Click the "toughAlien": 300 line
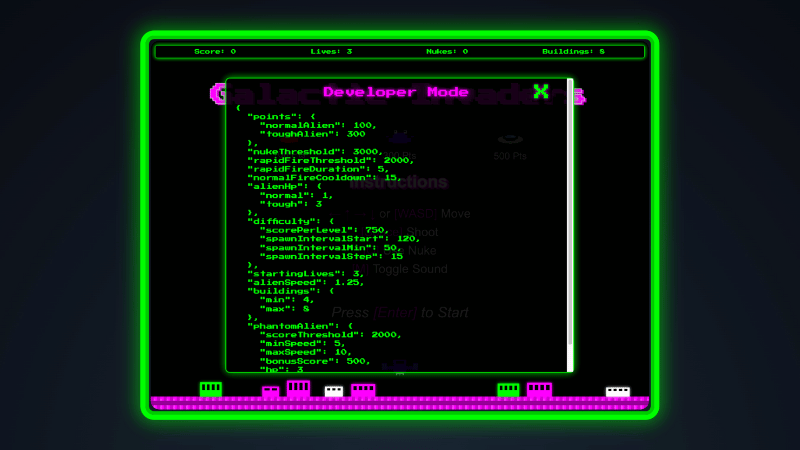 pyautogui.click(x=312, y=134)
